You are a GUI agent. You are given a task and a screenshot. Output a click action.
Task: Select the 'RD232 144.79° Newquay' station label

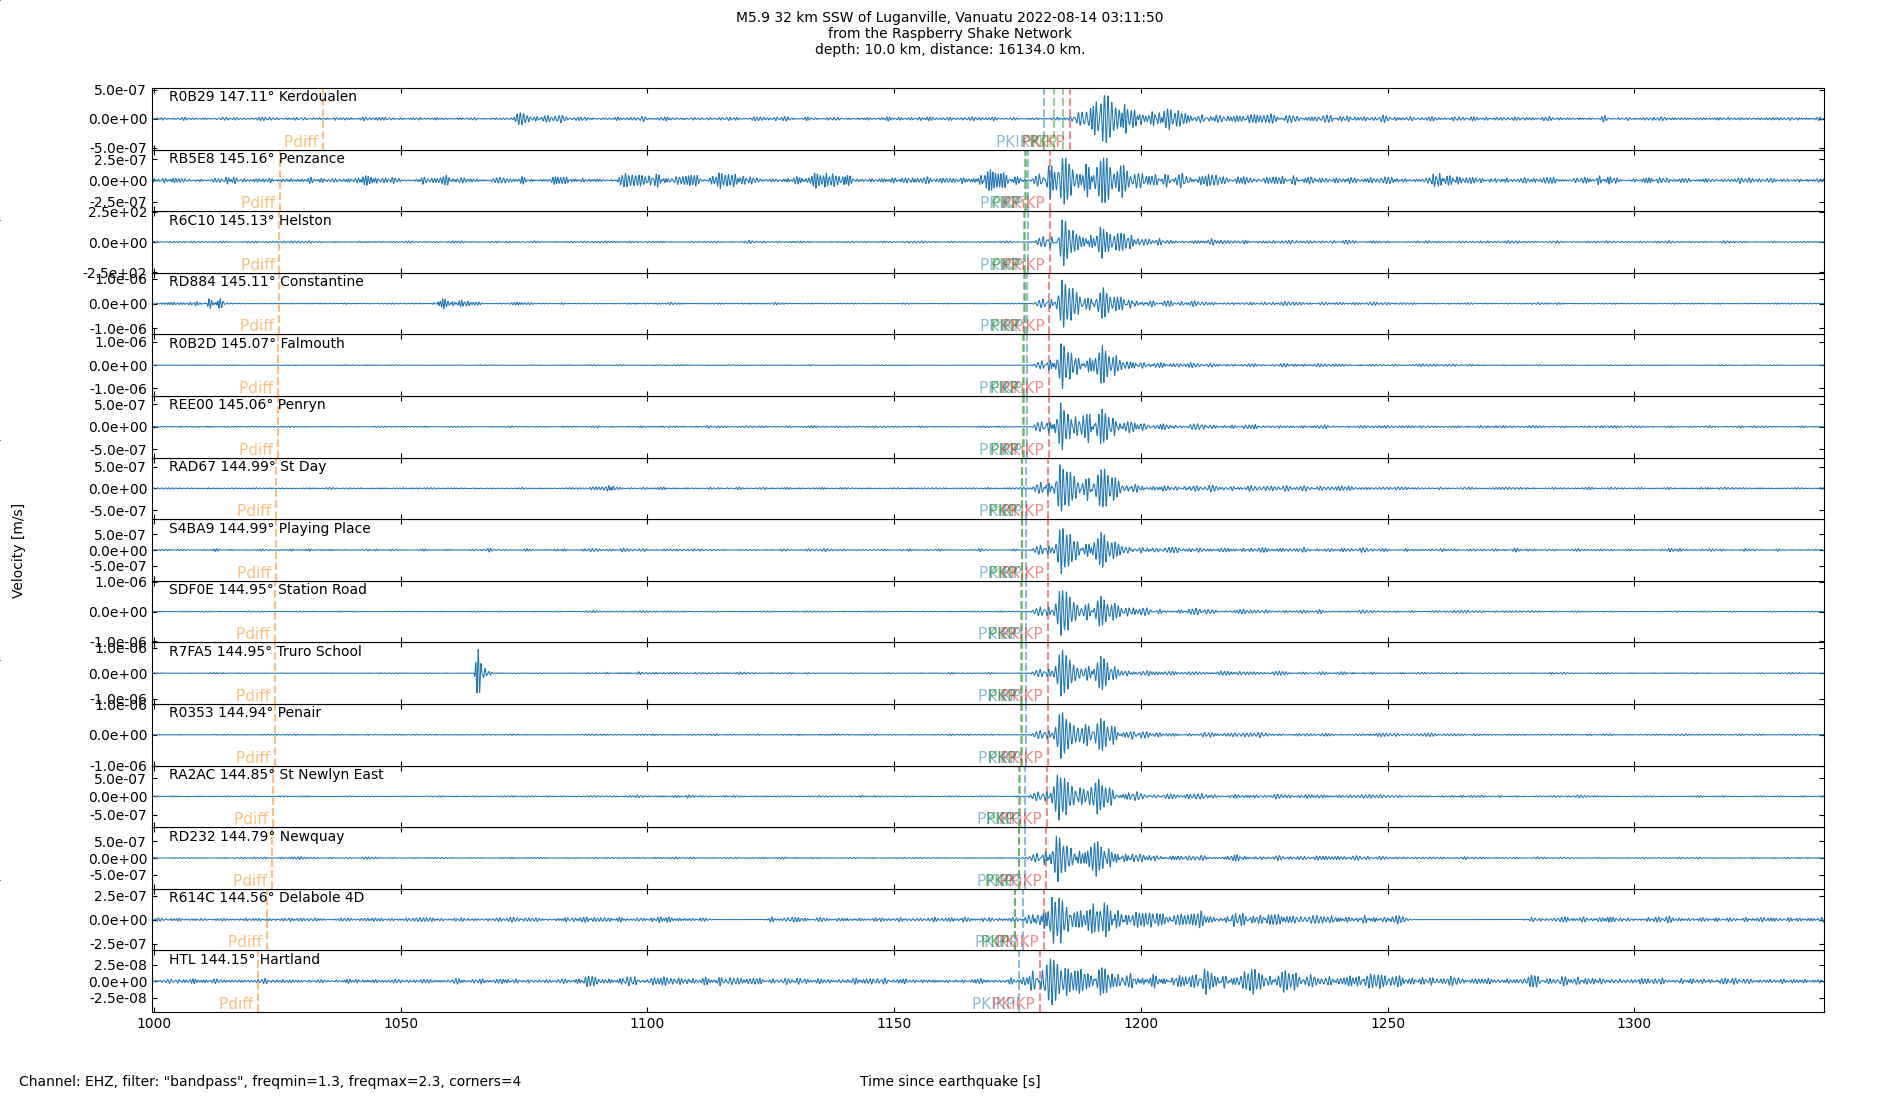point(256,837)
